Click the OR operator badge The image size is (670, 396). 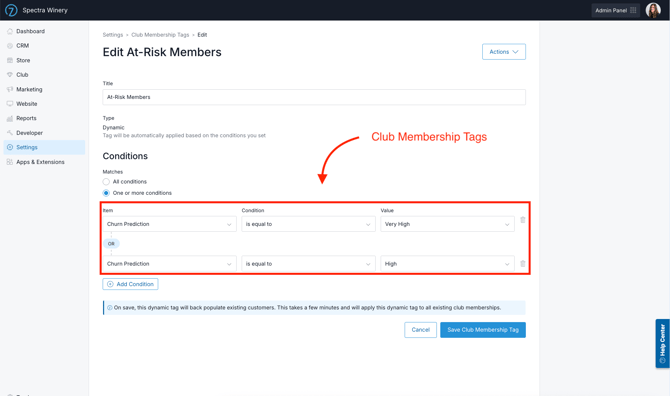click(111, 243)
